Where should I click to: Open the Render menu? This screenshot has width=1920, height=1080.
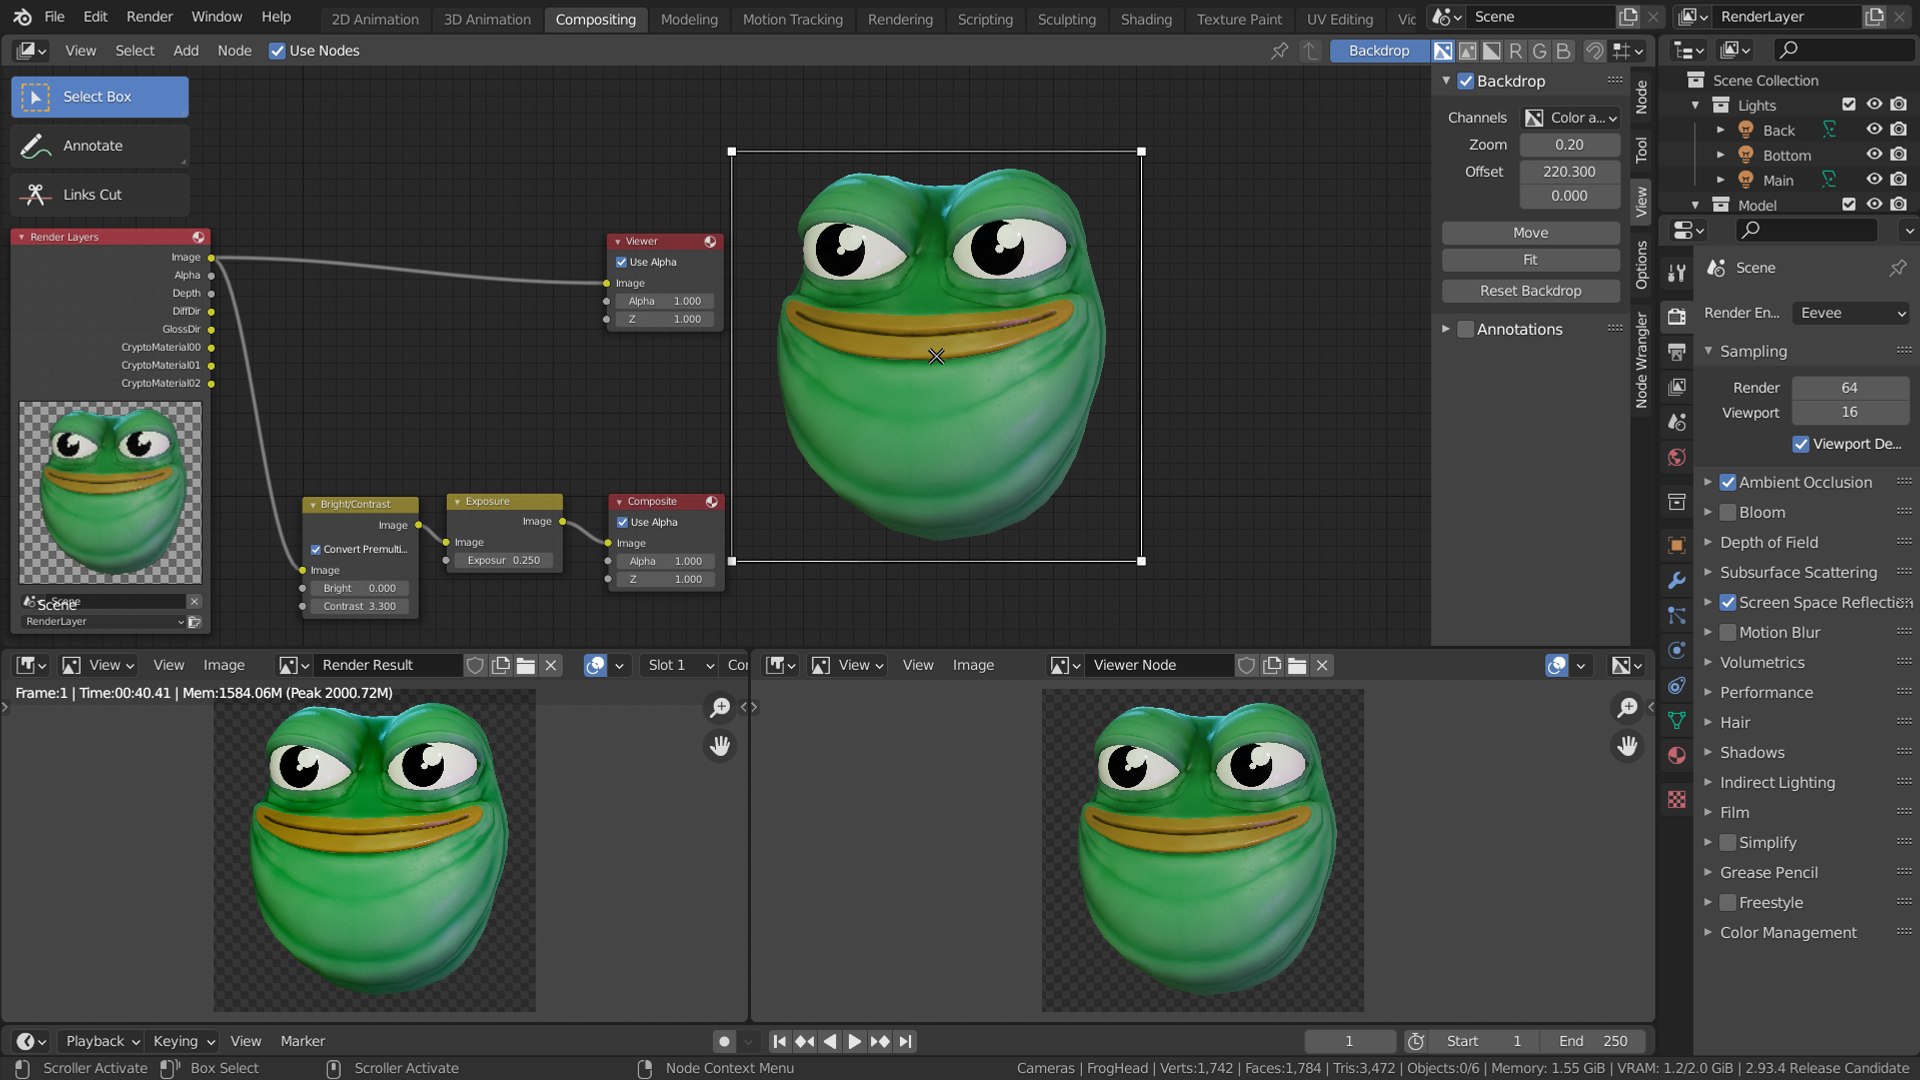pyautogui.click(x=149, y=17)
